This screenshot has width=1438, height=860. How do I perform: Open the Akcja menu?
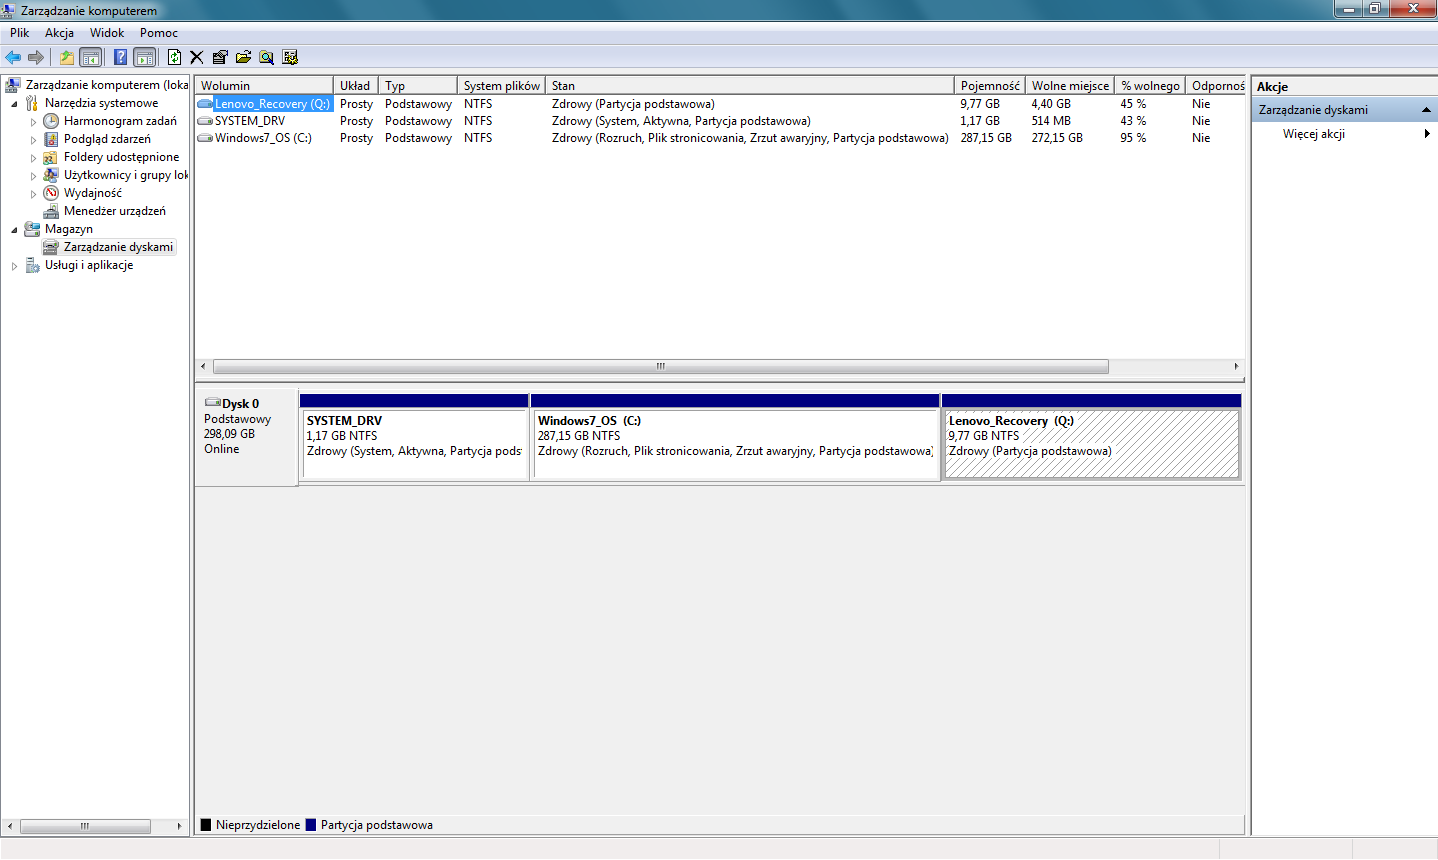click(x=59, y=33)
